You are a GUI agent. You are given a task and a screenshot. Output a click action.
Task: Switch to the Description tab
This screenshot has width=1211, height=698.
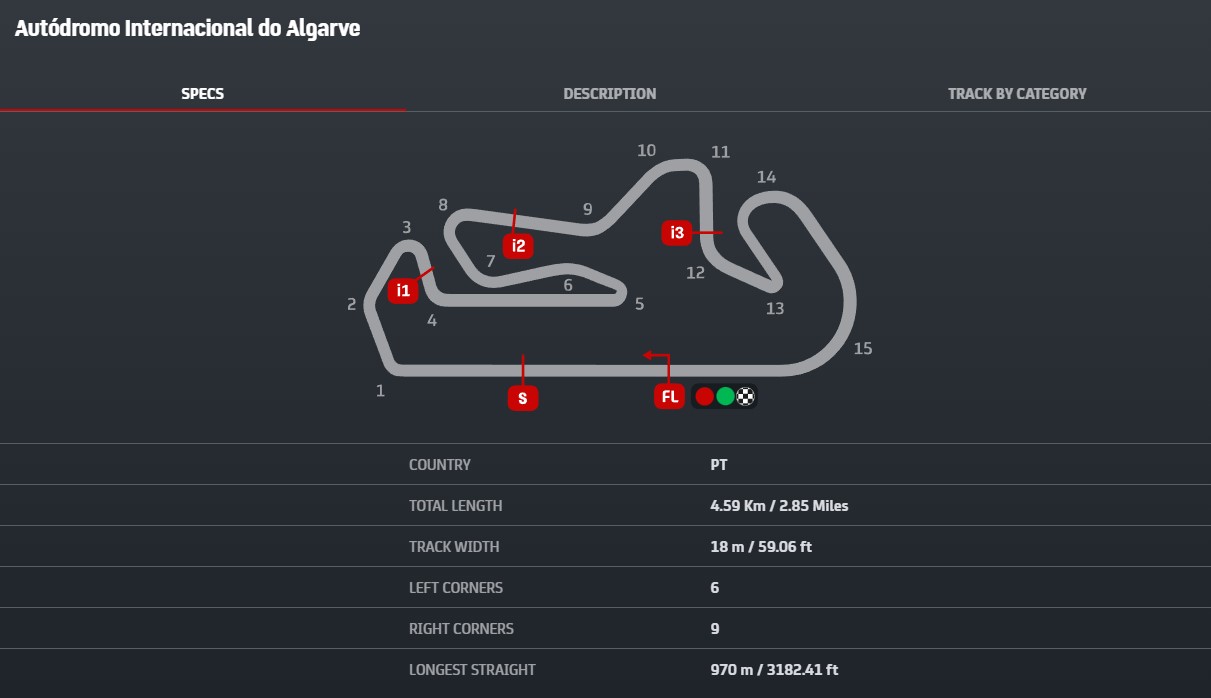click(x=610, y=93)
